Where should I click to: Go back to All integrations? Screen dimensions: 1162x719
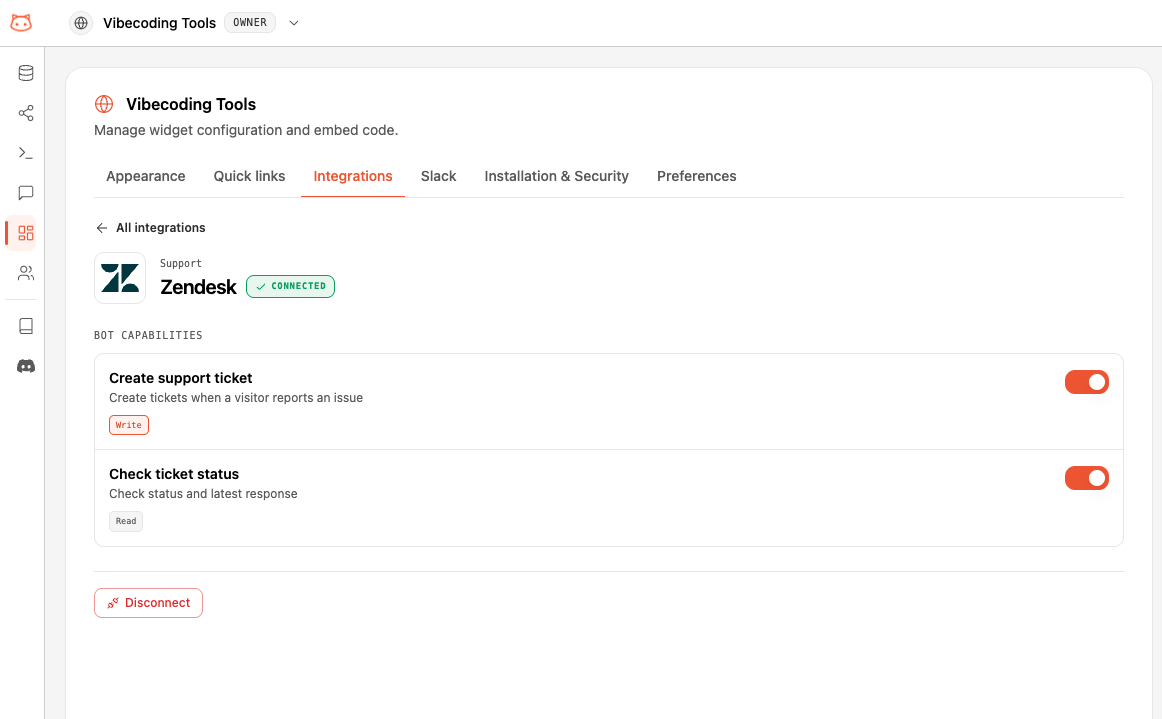click(150, 228)
